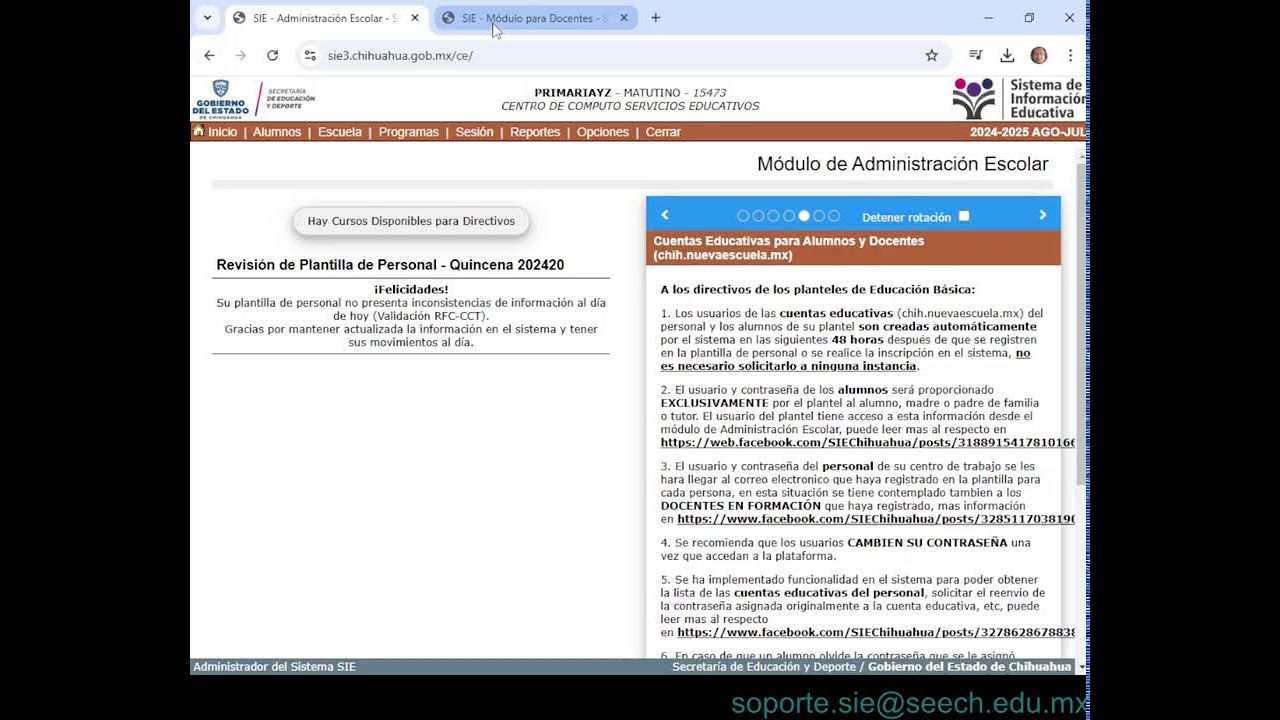
Task: Click the Sistema de Información Educativa logo
Action: [x=1018, y=99]
